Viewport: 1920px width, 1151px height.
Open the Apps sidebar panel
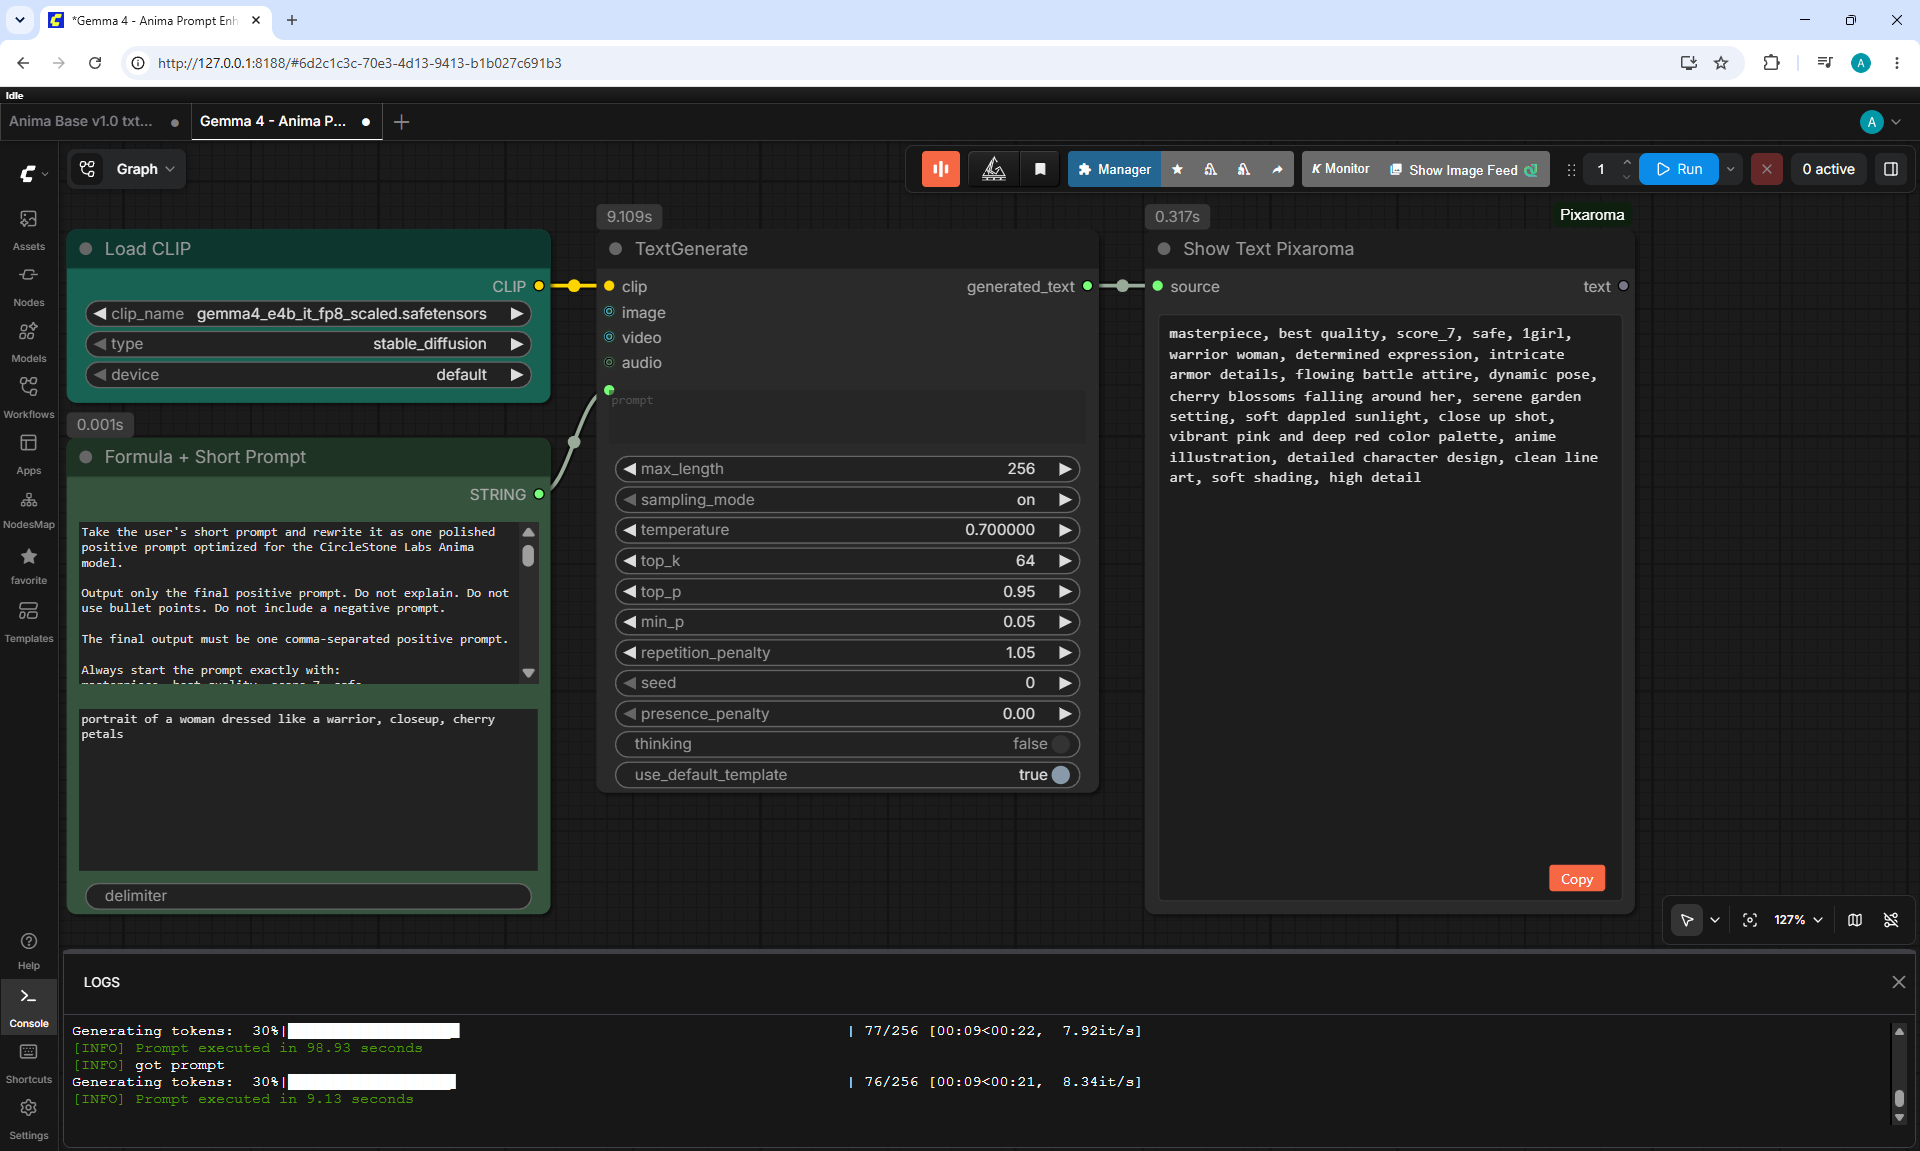(28, 454)
